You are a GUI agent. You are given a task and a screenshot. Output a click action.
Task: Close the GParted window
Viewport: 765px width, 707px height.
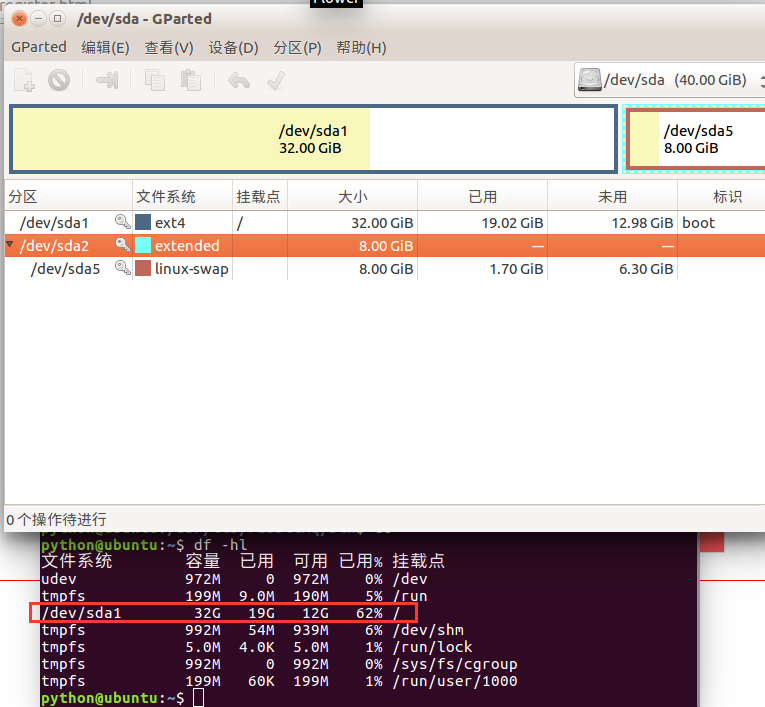click(20, 19)
